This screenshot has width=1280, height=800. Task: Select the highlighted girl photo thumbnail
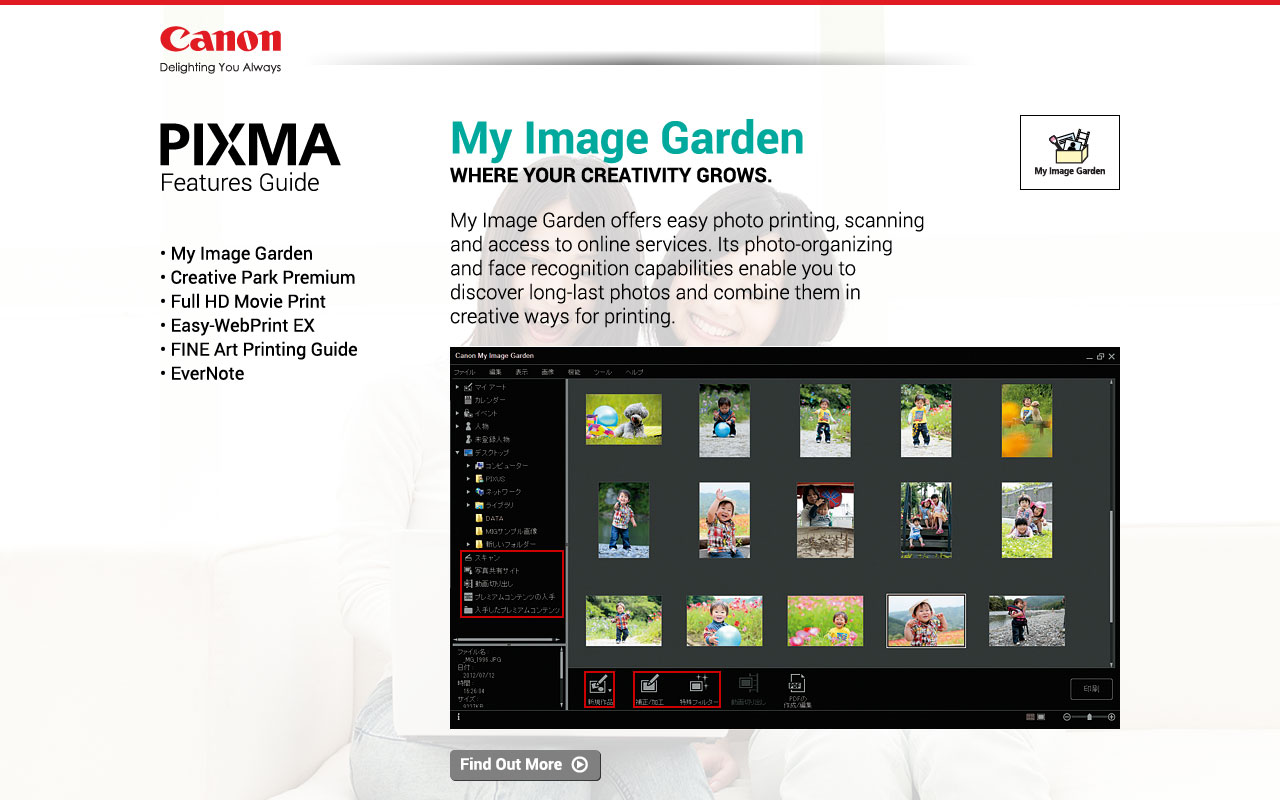pos(925,620)
